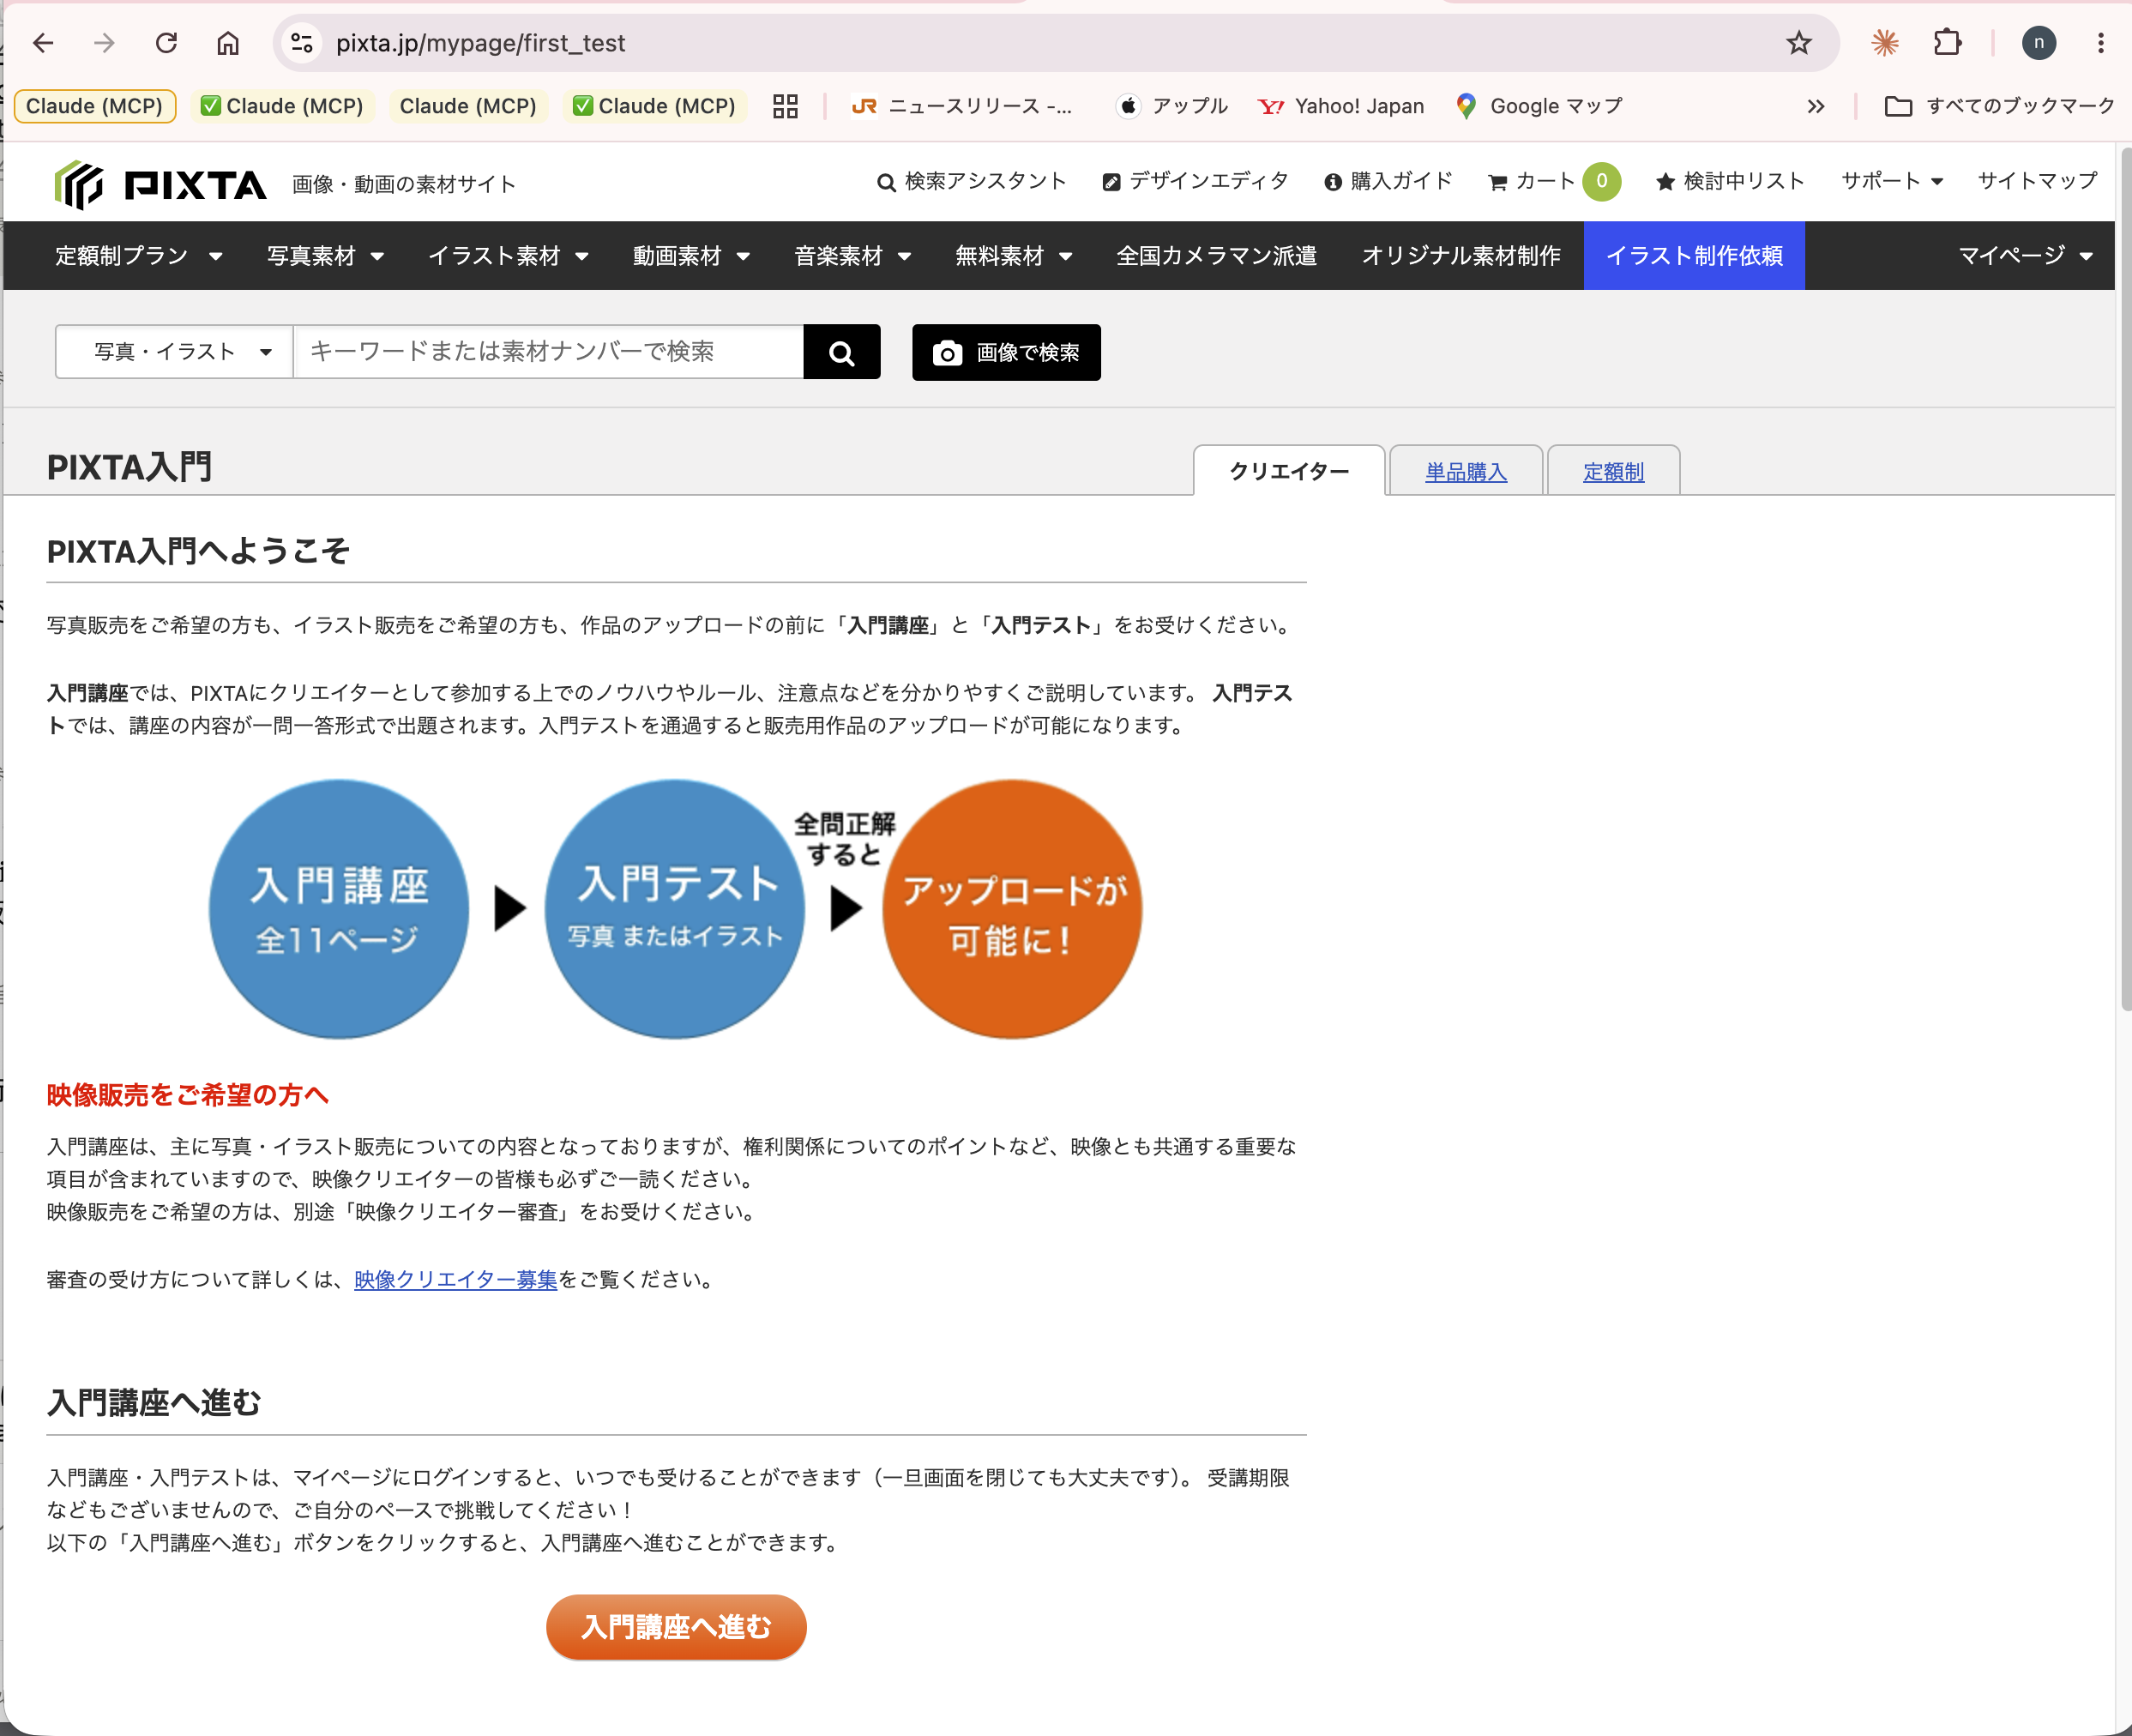
Task: Click the PIXTA logo
Action: point(161,184)
